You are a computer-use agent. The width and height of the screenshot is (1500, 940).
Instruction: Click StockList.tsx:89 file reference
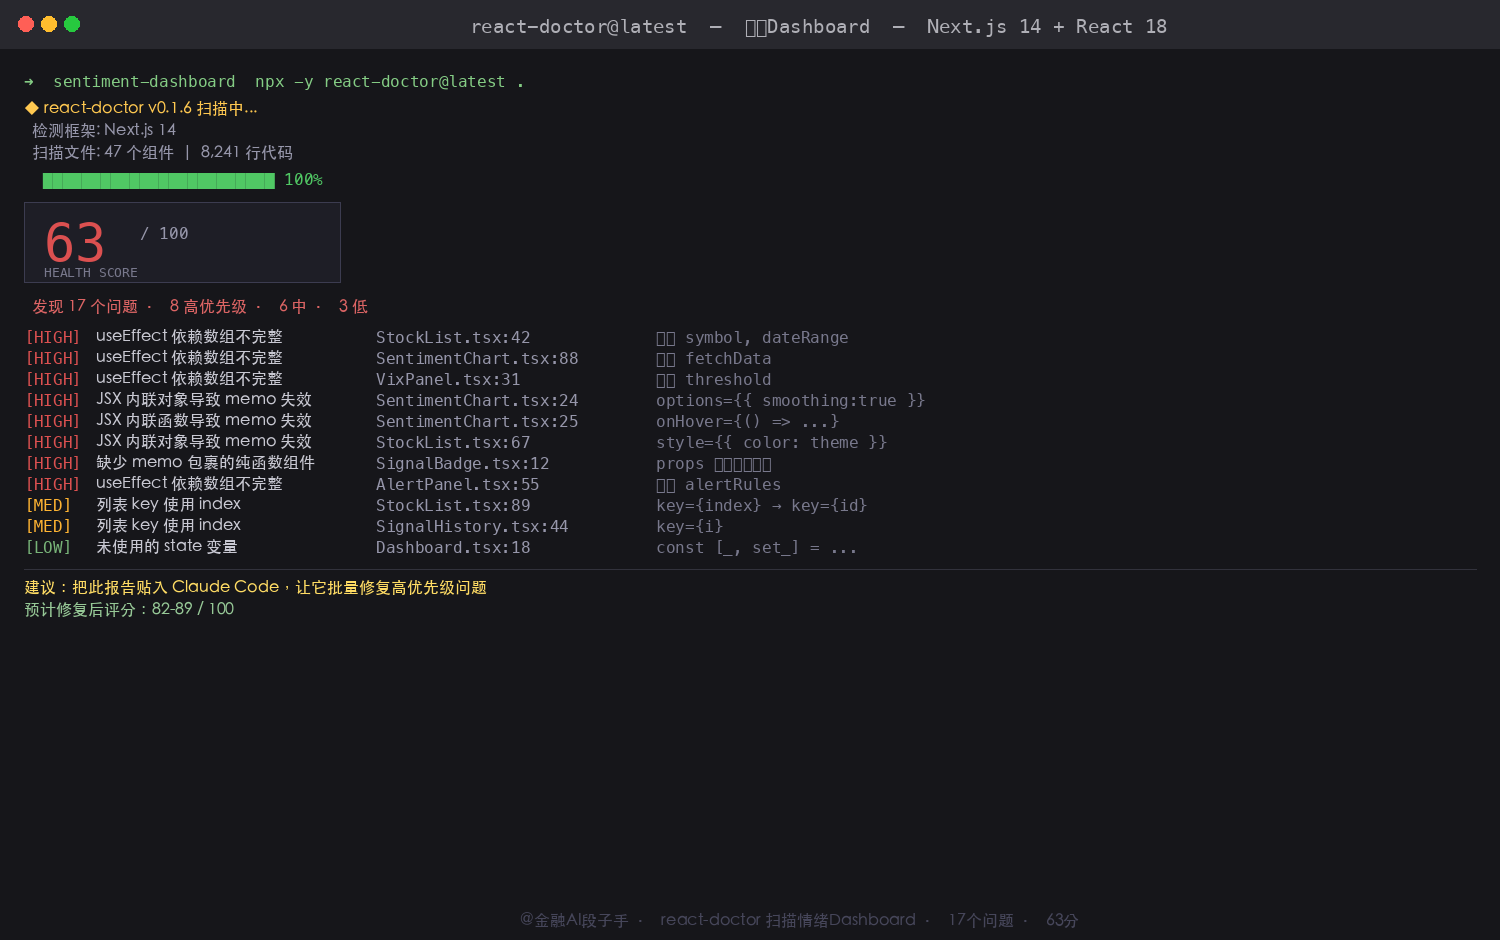(453, 506)
